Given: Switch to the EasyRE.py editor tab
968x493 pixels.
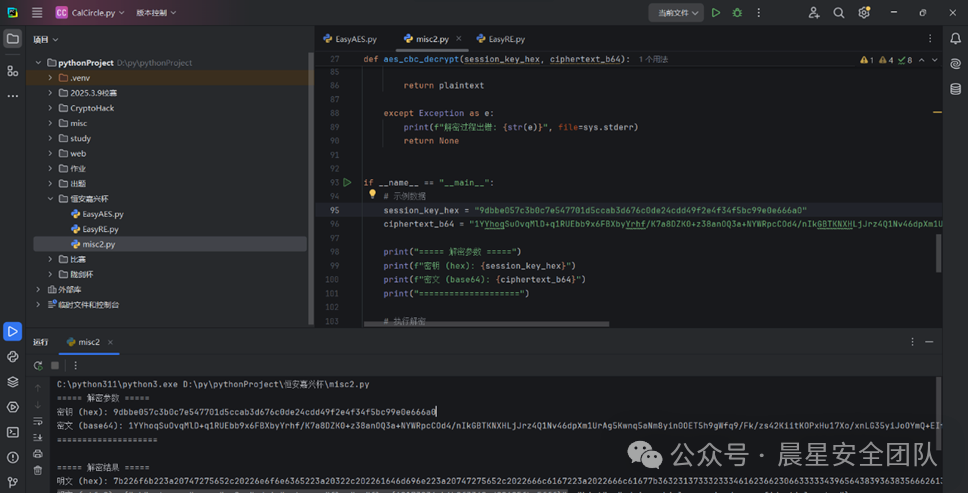Looking at the screenshot, I should pyautogui.click(x=506, y=39).
